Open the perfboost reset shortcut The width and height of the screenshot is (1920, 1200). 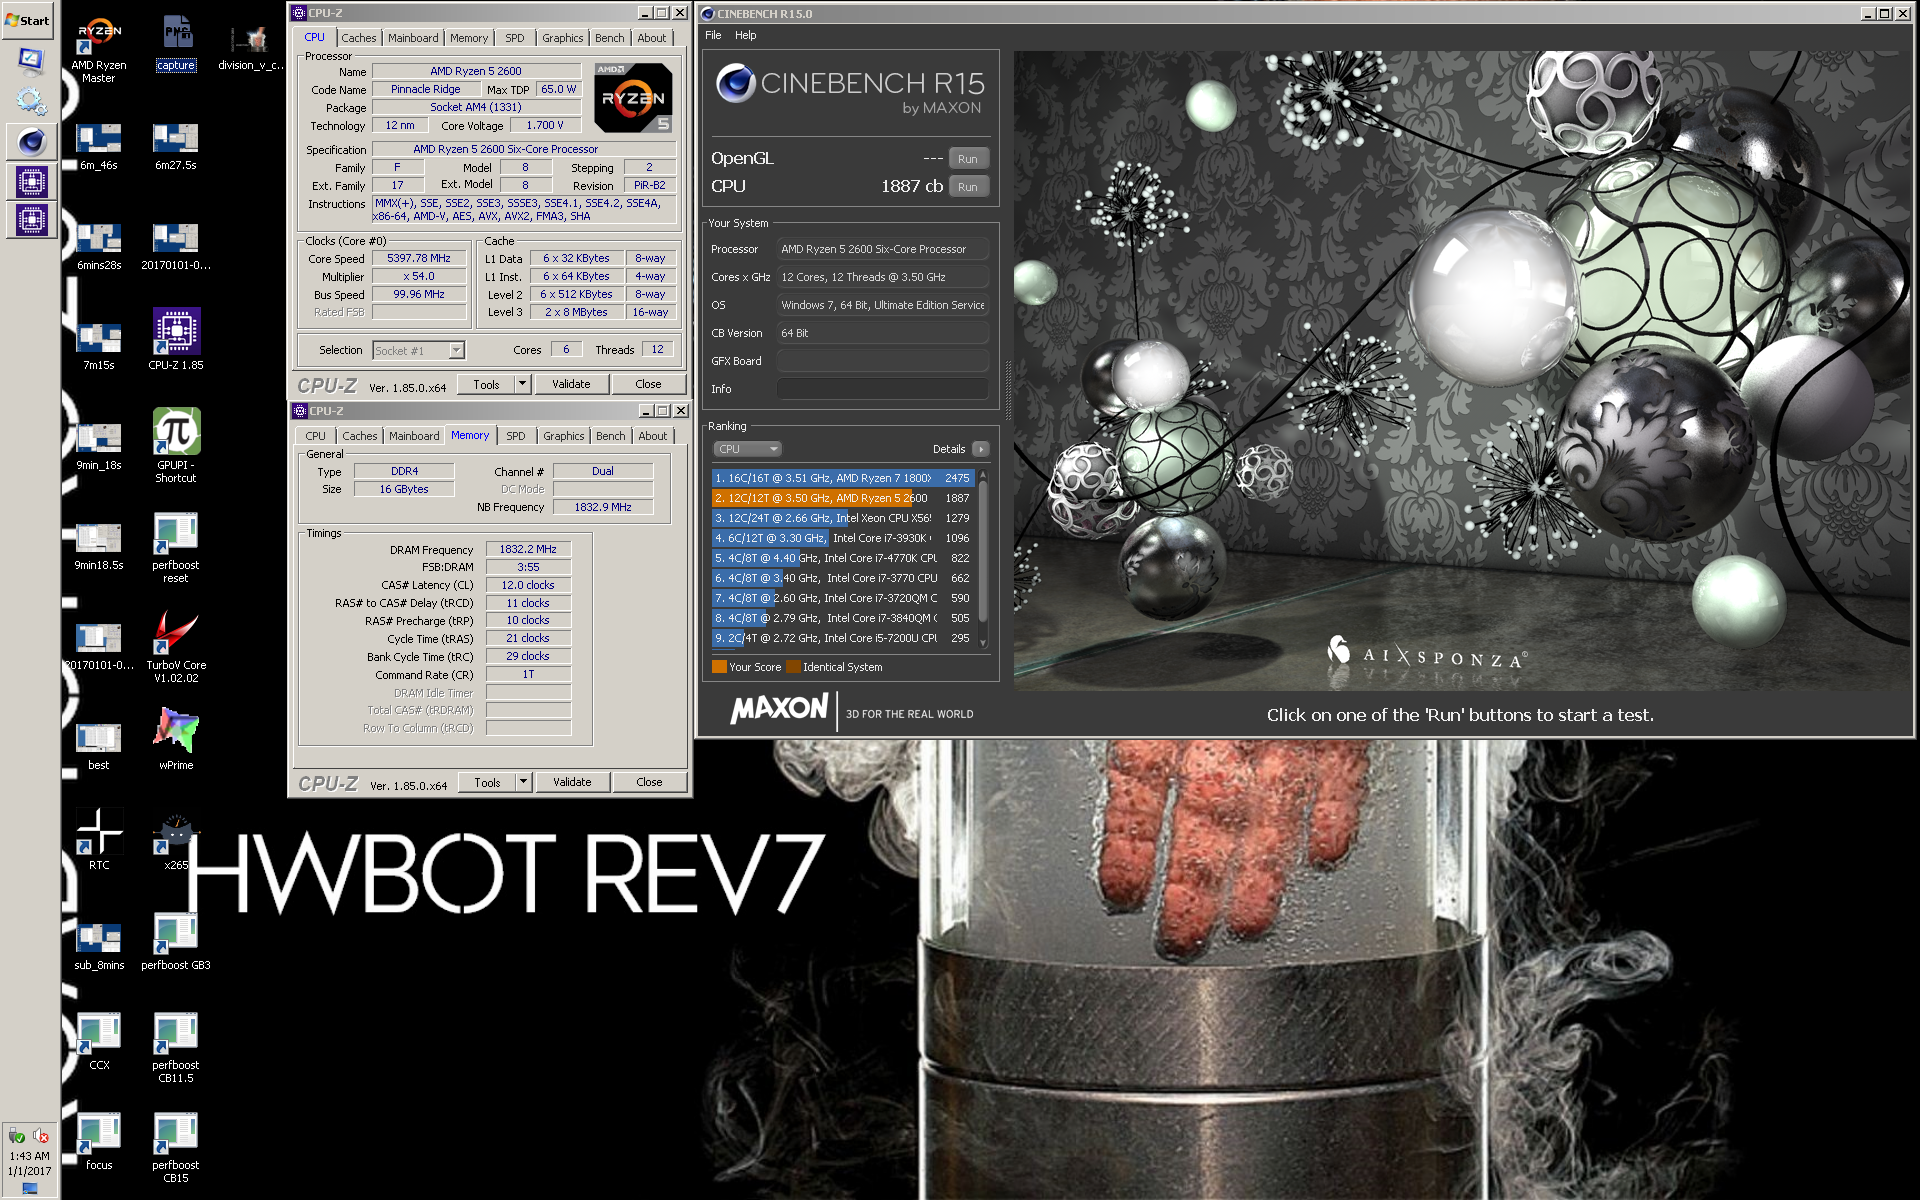click(x=176, y=546)
